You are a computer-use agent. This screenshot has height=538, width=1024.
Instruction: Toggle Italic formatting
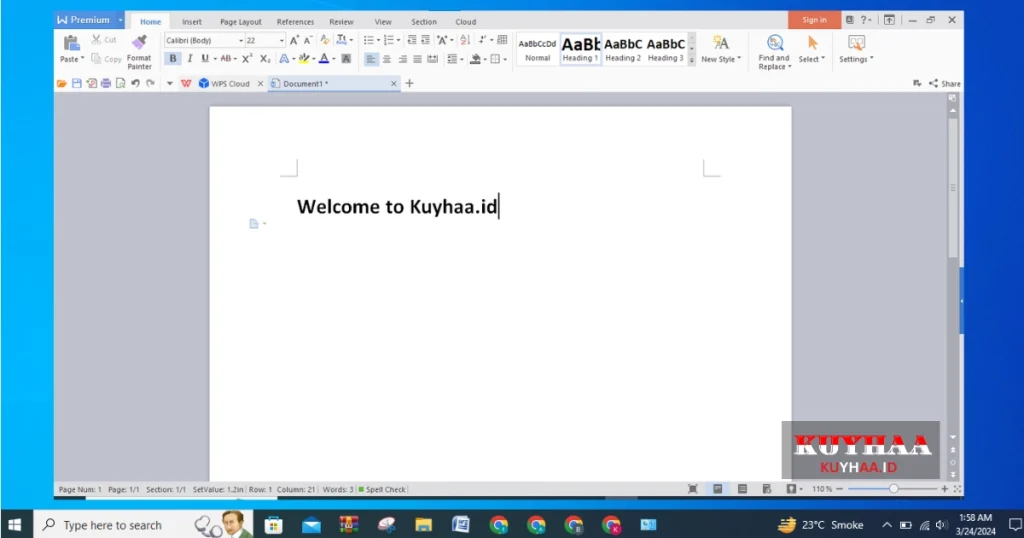coord(189,59)
